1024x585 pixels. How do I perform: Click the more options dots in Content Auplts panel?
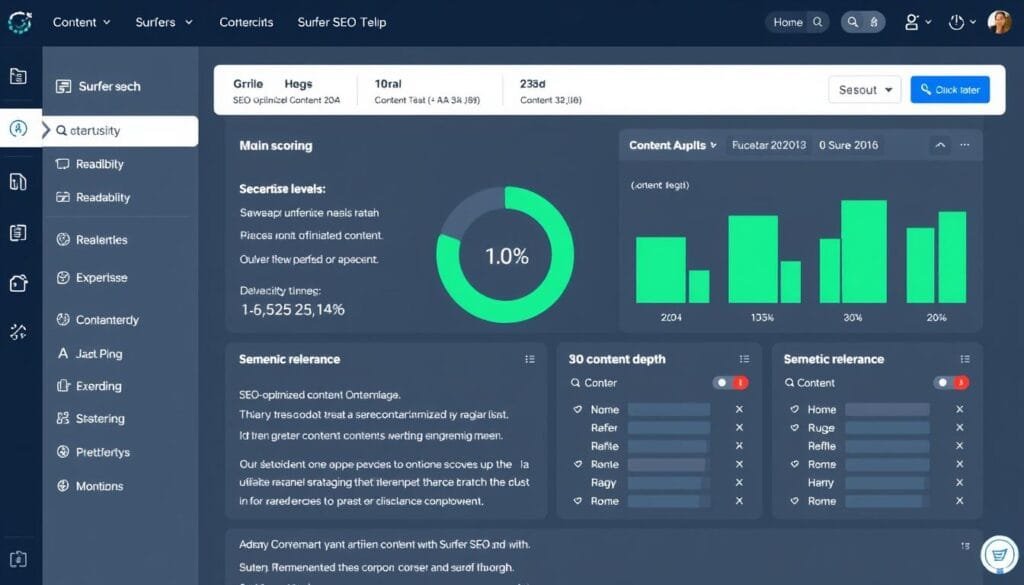[x=965, y=145]
